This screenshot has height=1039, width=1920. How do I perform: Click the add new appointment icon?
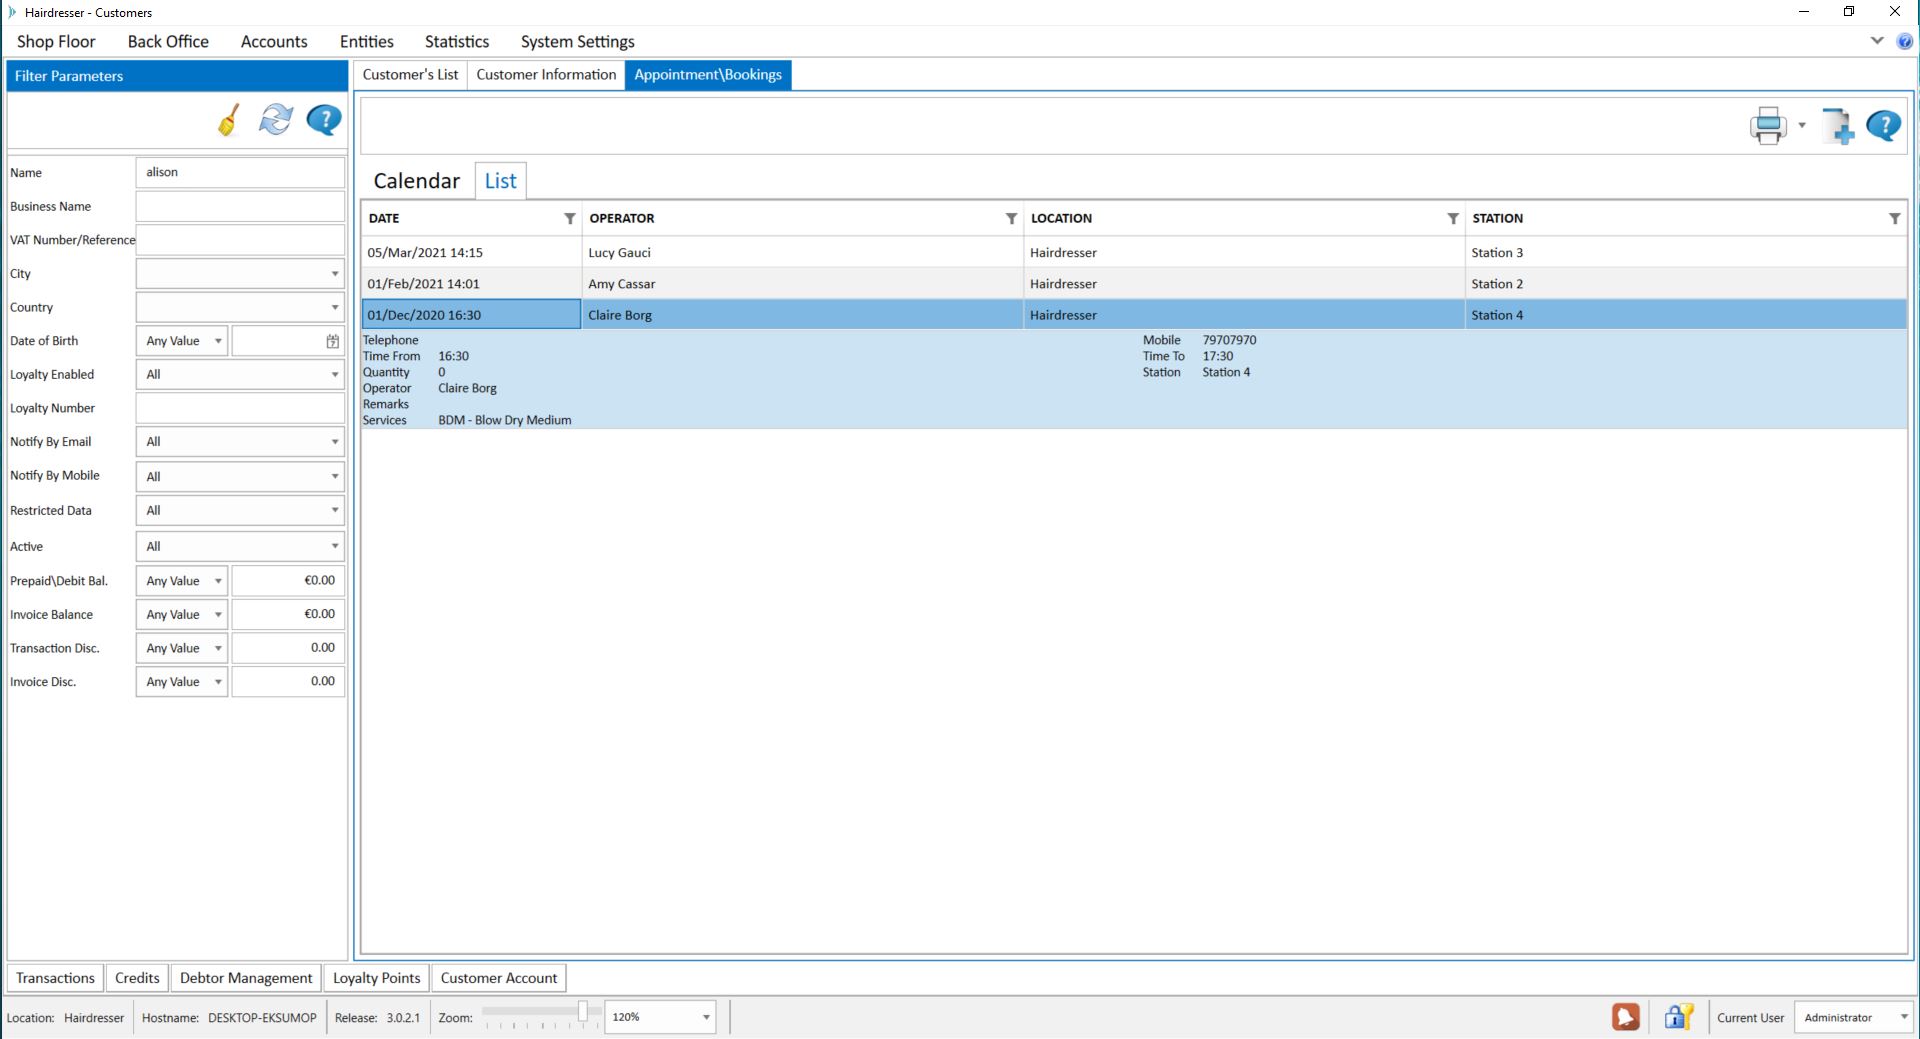coord(1837,126)
